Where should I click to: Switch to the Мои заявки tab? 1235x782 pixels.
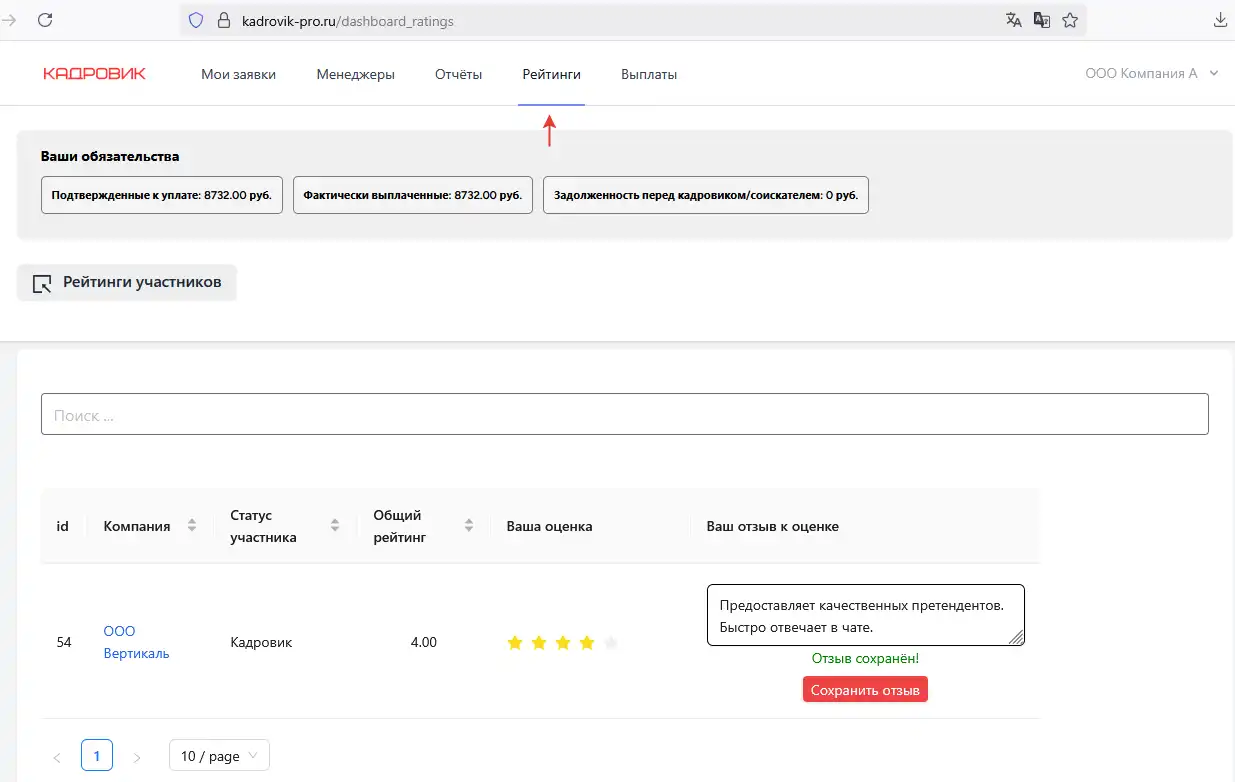pos(238,74)
